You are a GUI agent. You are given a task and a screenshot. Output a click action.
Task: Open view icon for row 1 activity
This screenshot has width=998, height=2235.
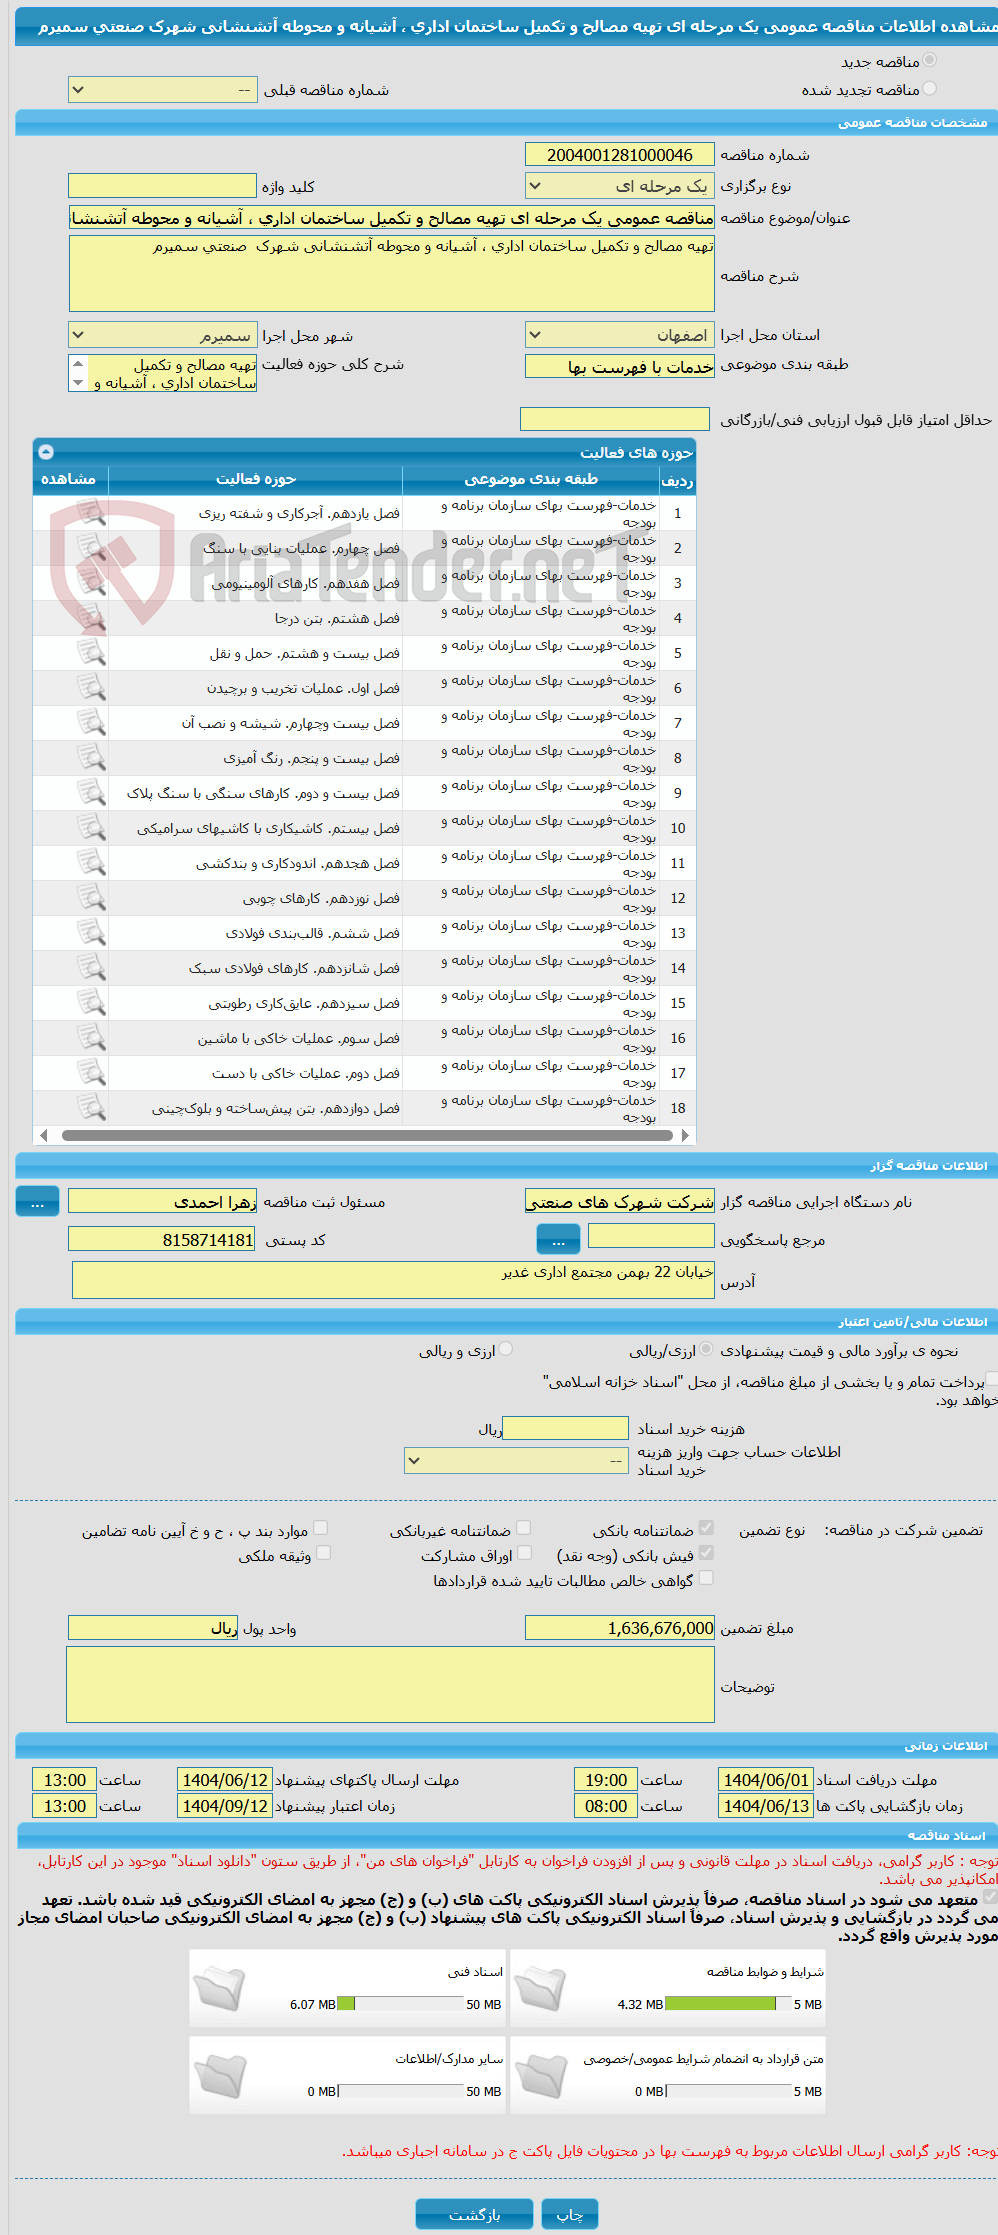point(91,513)
